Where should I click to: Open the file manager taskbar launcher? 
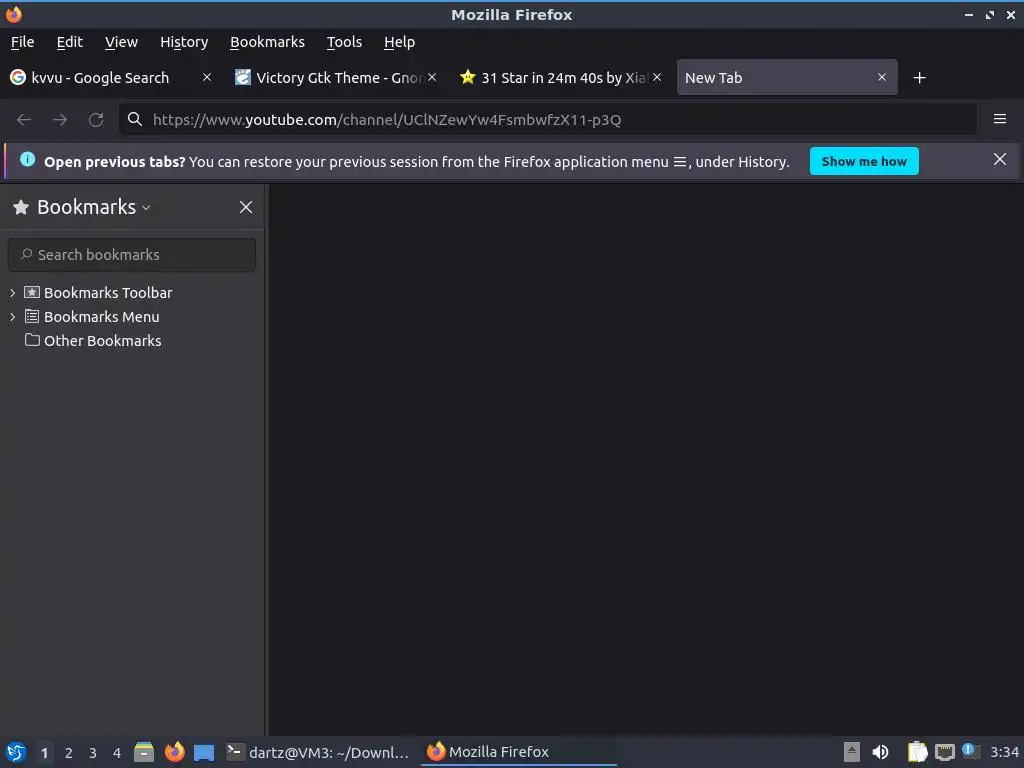pyautogui.click(x=144, y=752)
